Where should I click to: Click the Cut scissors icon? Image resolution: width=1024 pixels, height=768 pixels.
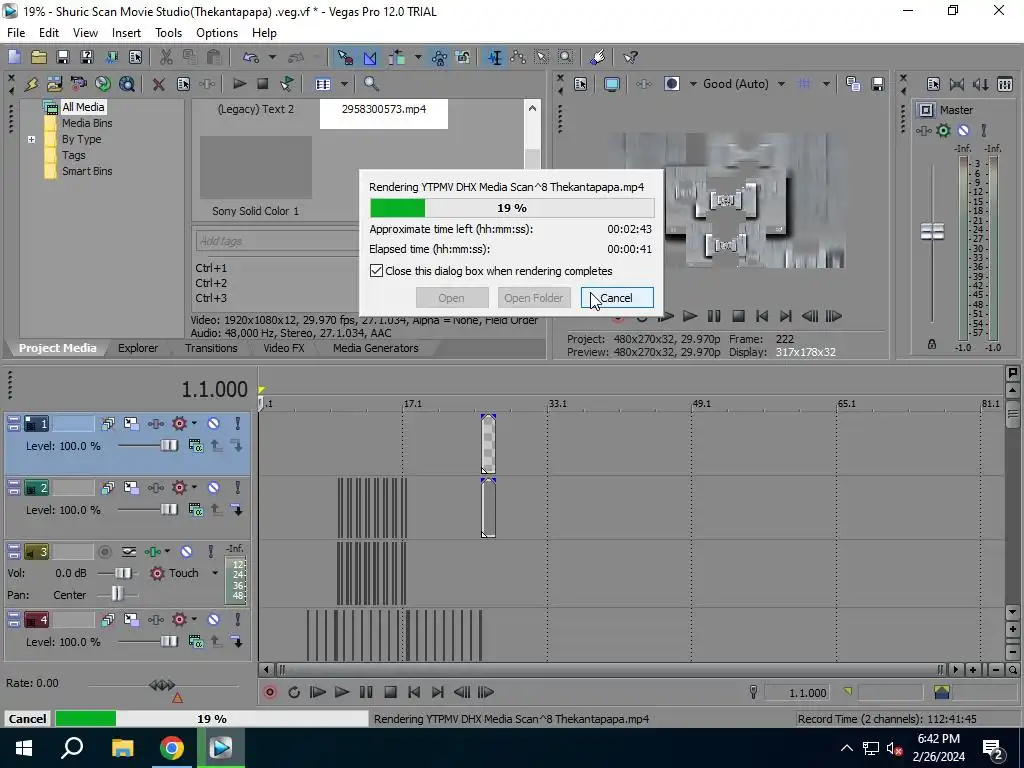[166, 57]
